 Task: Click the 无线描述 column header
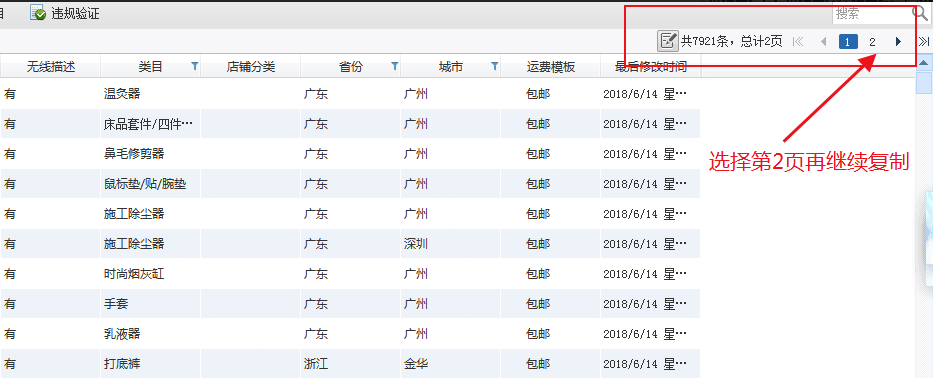click(51, 67)
